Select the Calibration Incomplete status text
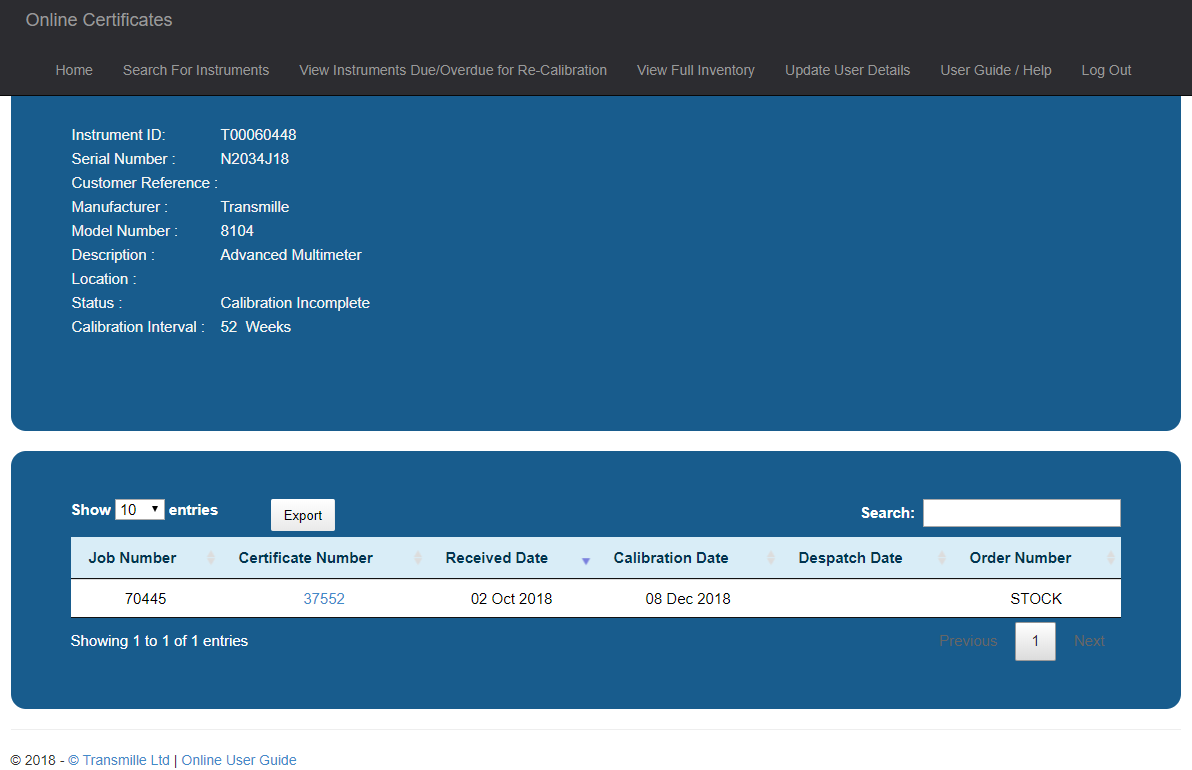 click(x=295, y=303)
